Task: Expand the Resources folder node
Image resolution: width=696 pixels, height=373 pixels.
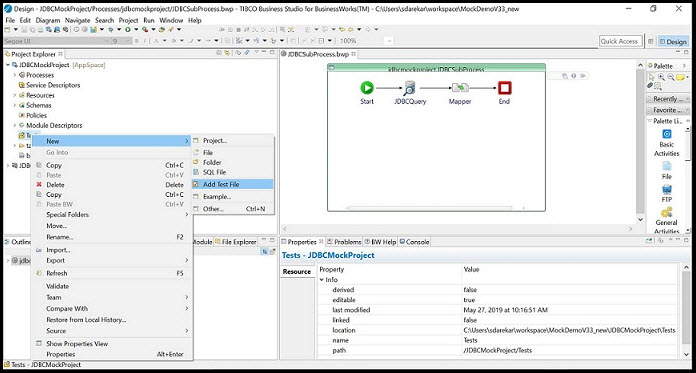Action: [x=15, y=95]
